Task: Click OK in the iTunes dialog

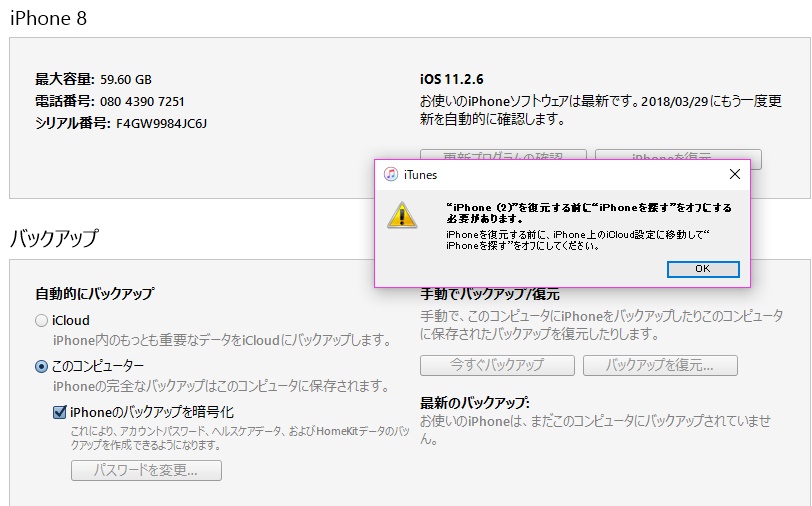Action: pyautogui.click(x=703, y=269)
